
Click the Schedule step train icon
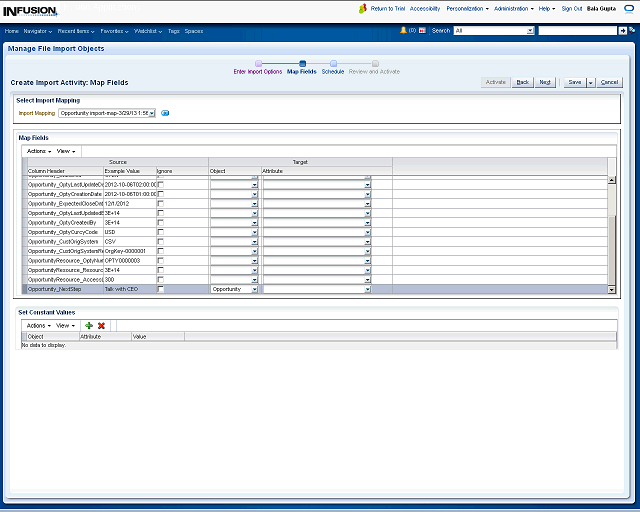coord(333,64)
